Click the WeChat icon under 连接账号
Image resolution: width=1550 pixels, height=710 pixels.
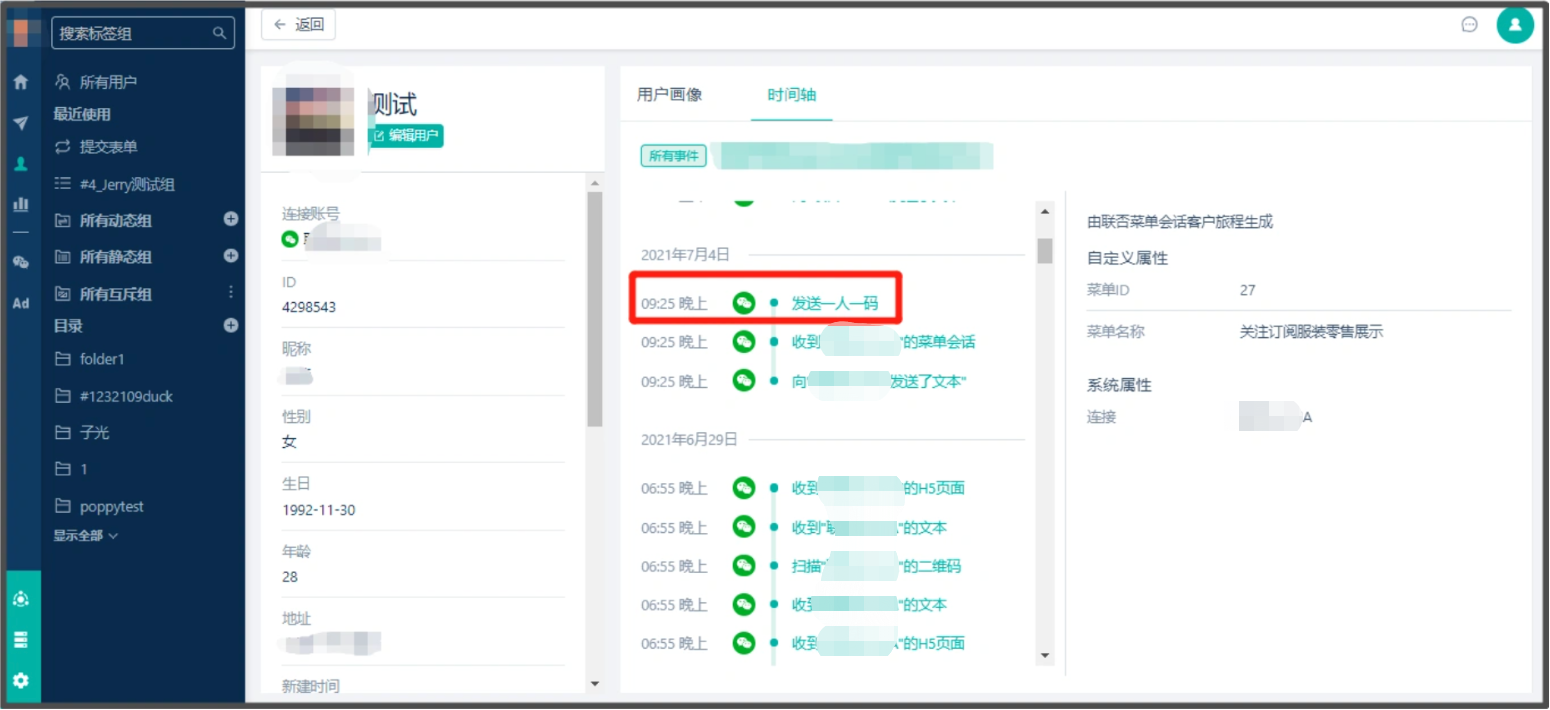tap(290, 239)
